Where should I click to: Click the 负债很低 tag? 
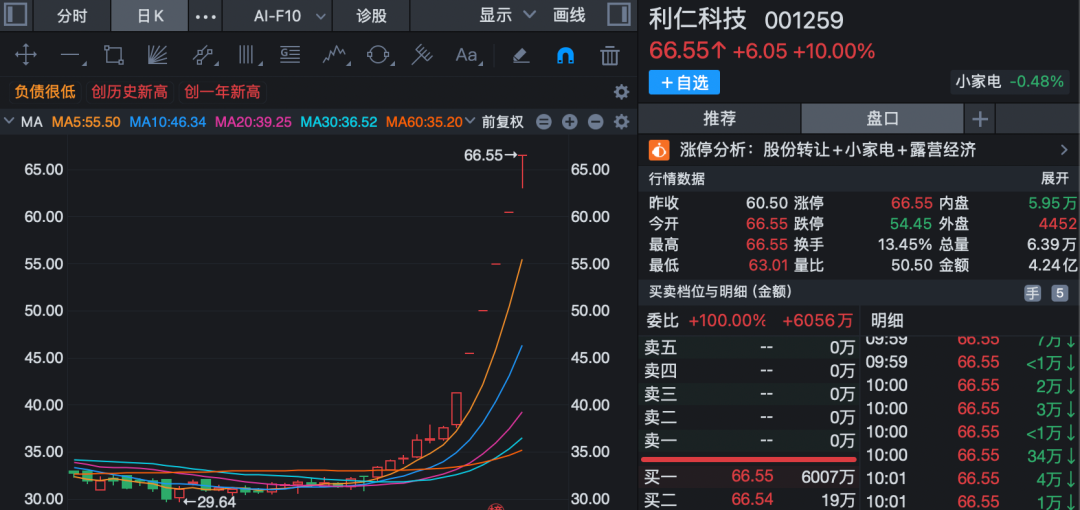(45, 92)
